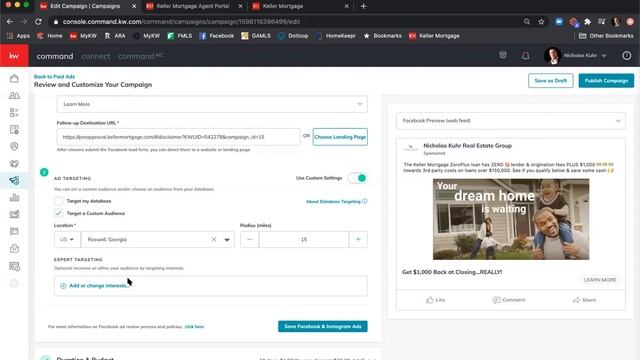
Task: Open About Database Targeting link
Action: pyautogui.click(x=333, y=202)
